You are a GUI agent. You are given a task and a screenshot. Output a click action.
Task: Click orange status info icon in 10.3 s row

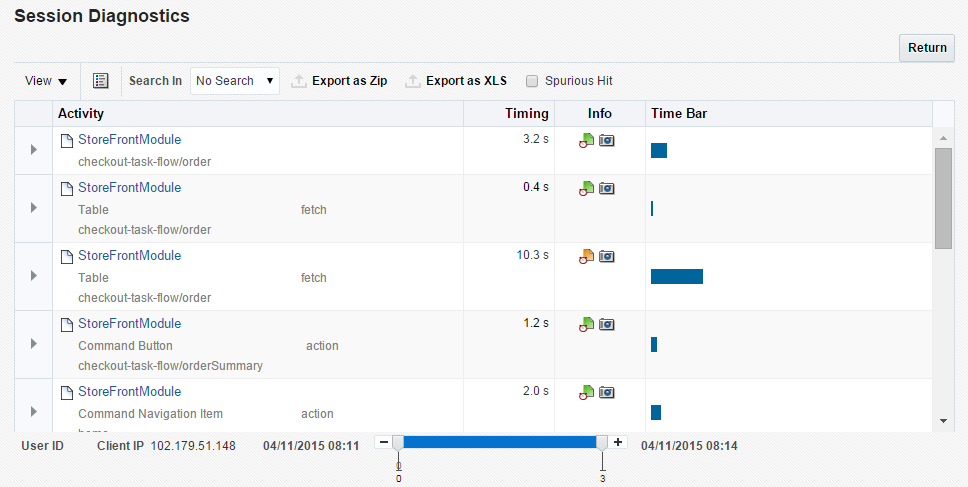[x=586, y=257]
